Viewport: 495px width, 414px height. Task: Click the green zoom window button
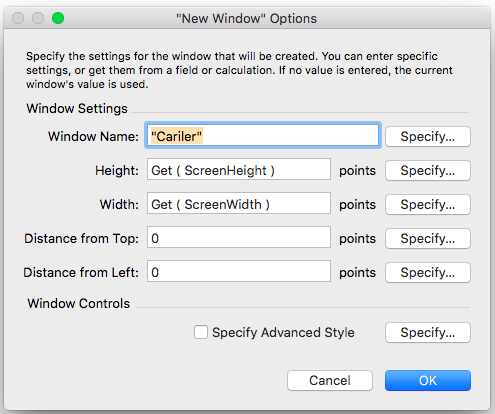tap(58, 18)
